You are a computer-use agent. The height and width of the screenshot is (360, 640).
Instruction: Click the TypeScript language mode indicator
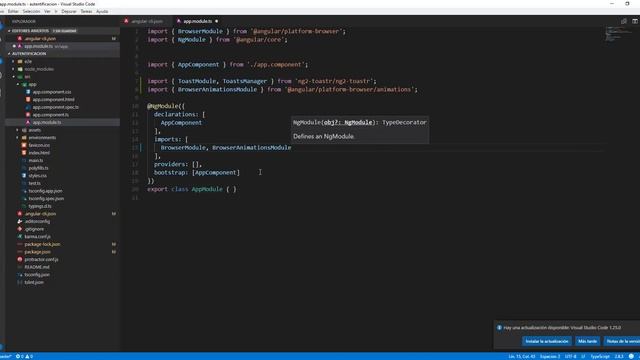coord(600,356)
